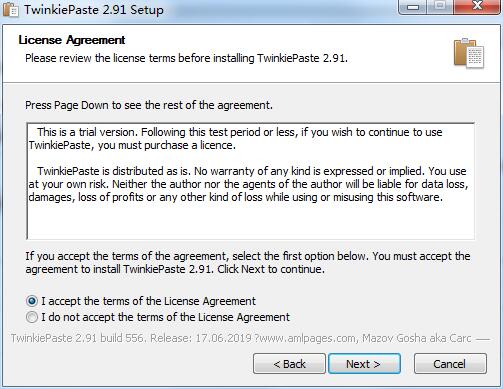Click the "Press Page Down" instruction text

pos(149,105)
